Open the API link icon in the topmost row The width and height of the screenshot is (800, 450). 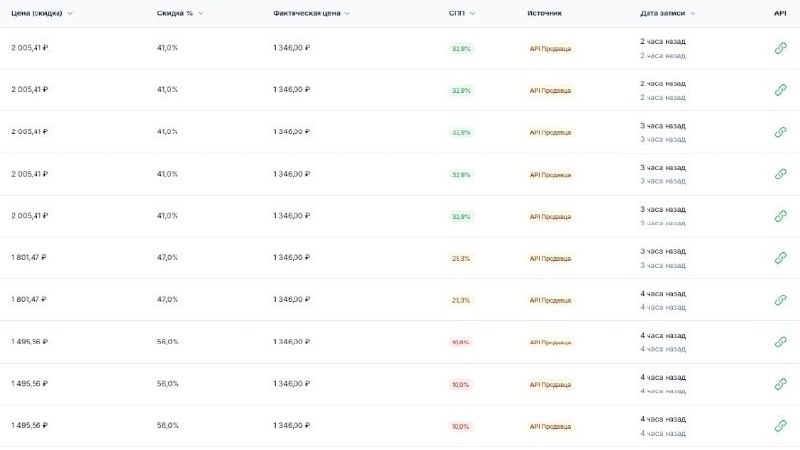coord(780,48)
